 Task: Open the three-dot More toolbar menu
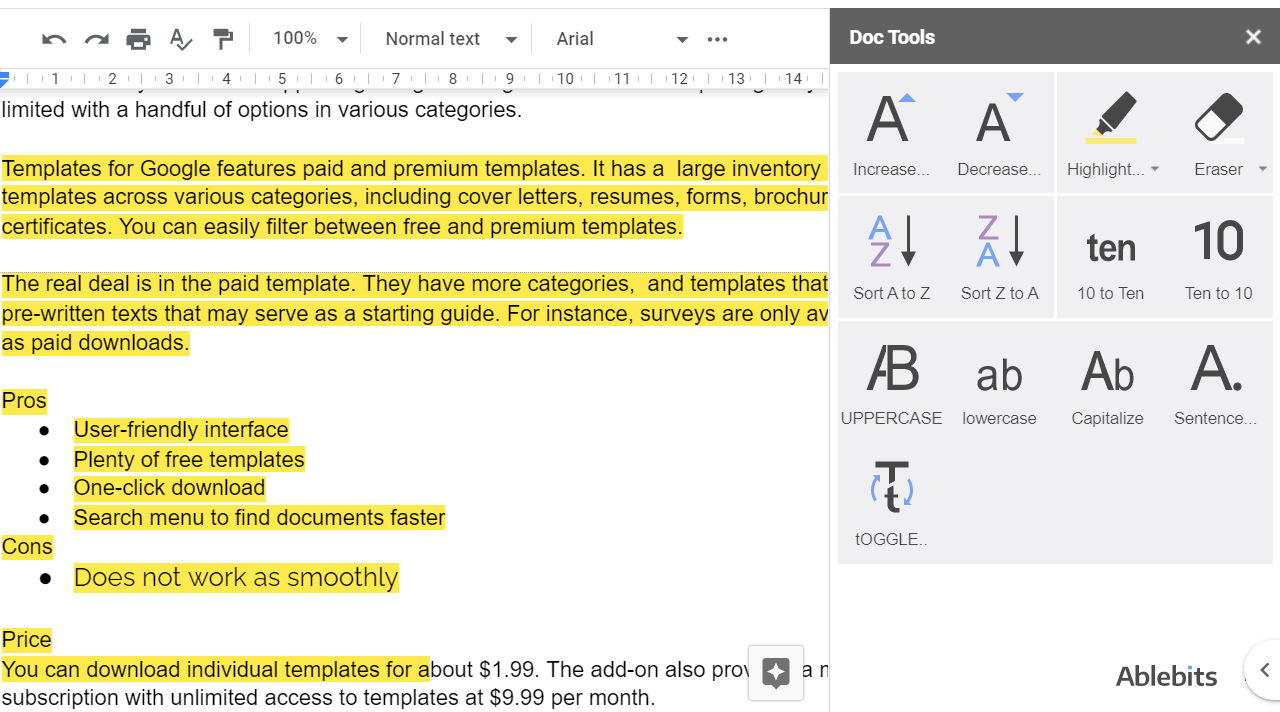[717, 39]
